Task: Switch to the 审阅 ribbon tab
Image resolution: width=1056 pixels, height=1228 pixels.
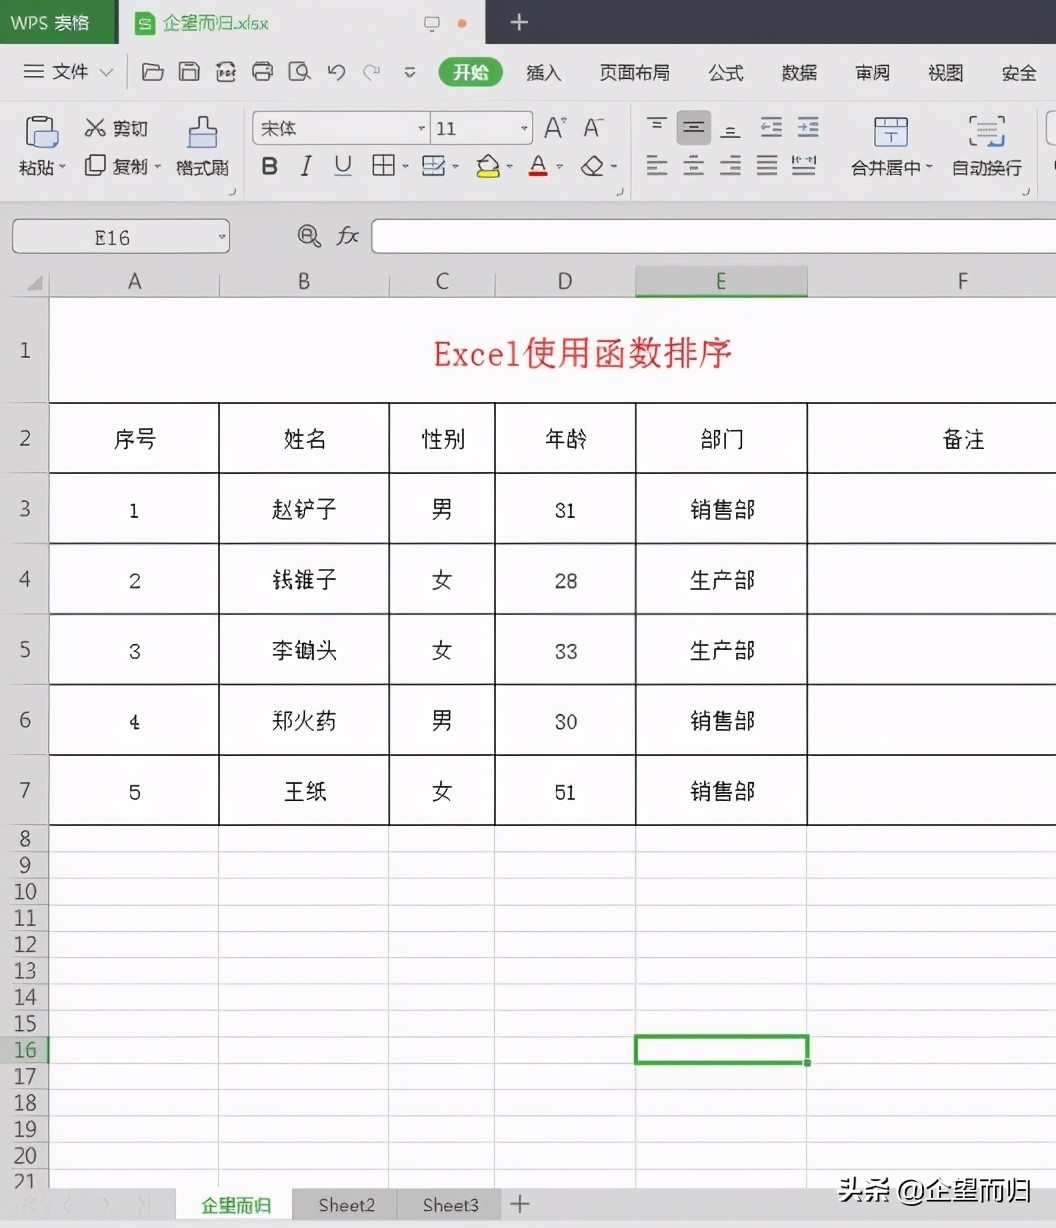Action: (872, 72)
